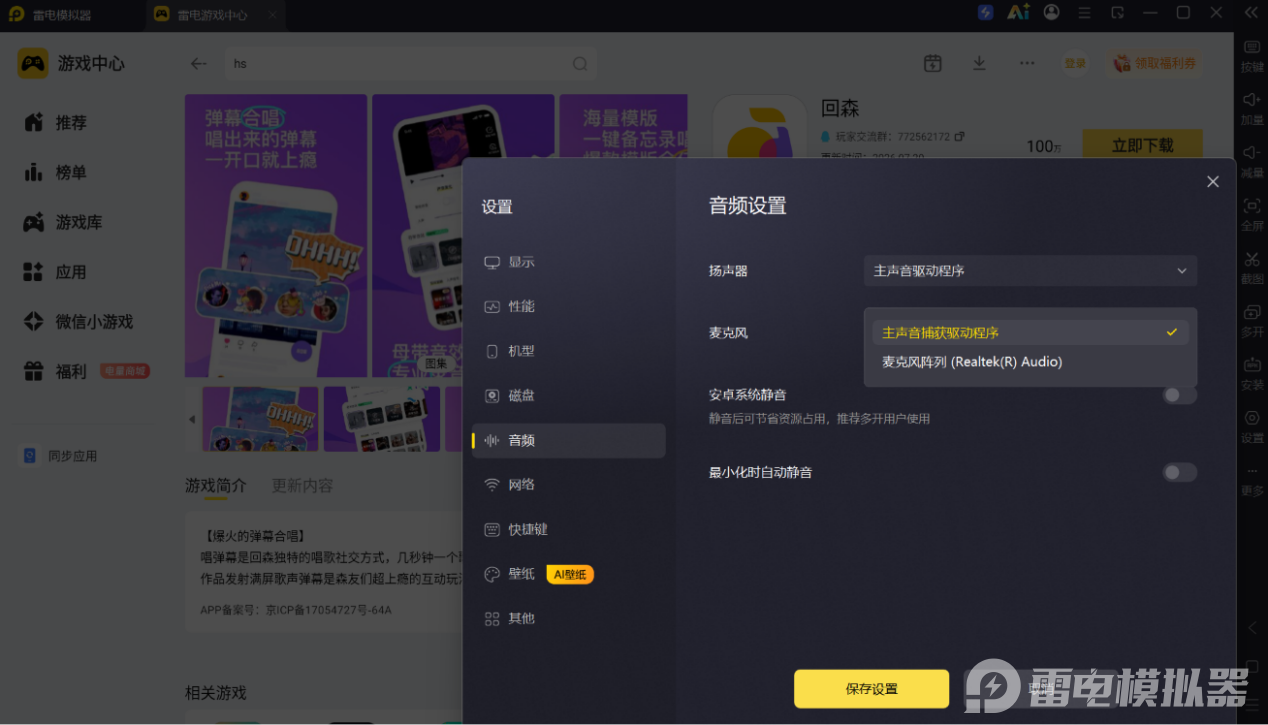Screen dimensions: 1268x725
Task: Open the 弹幕合唱 promotional screenshot
Action: point(276,236)
